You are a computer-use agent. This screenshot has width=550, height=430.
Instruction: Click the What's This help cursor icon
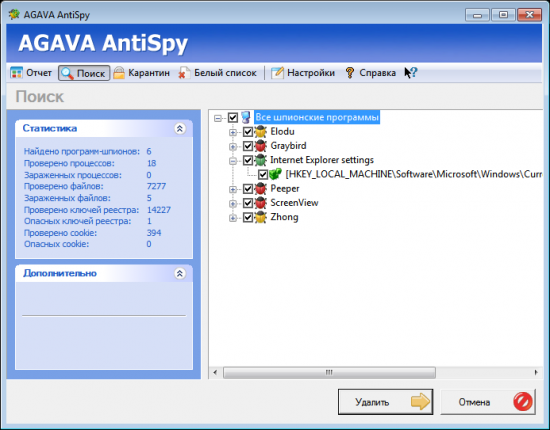410,73
